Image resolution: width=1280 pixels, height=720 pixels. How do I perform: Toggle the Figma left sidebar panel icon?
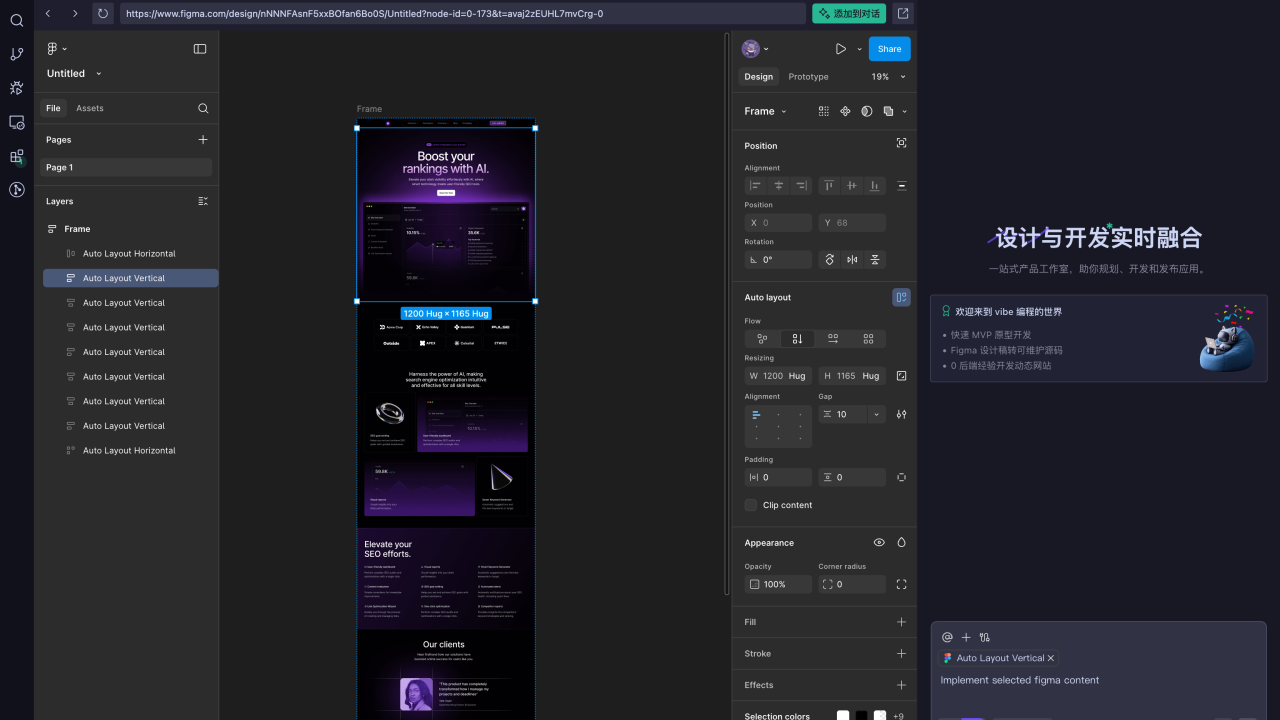pyautogui.click(x=200, y=49)
